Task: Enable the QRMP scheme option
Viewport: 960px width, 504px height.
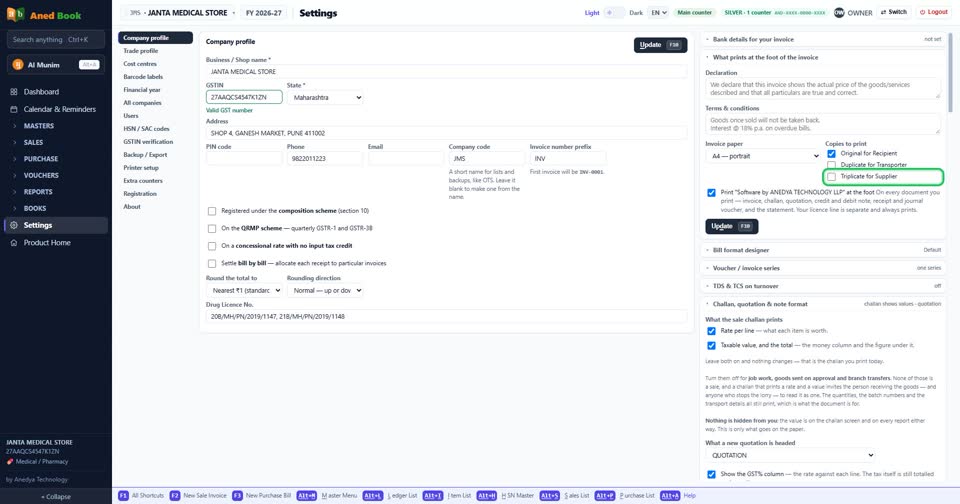Action: [212, 228]
